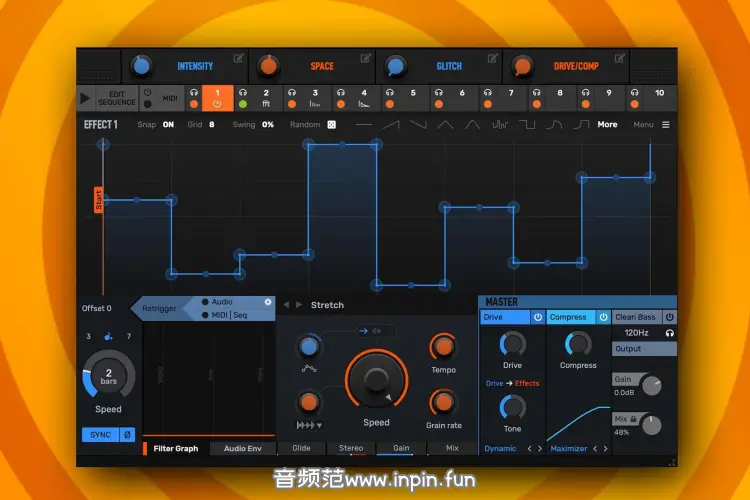Change the Grid value 8
750x500 pixels.
211,124
